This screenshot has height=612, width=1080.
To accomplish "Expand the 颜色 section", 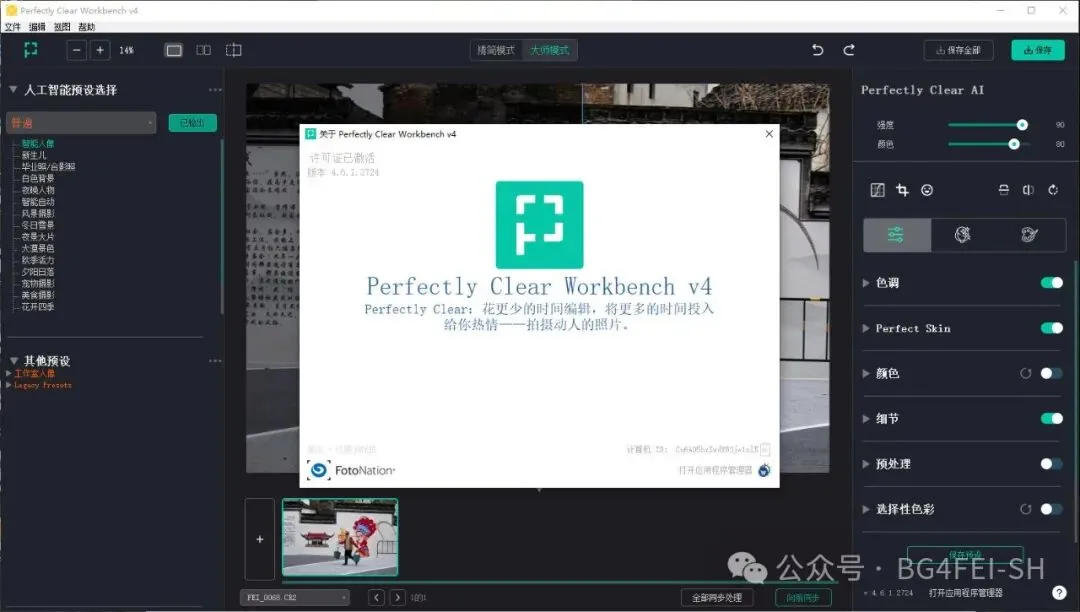I will (866, 373).
